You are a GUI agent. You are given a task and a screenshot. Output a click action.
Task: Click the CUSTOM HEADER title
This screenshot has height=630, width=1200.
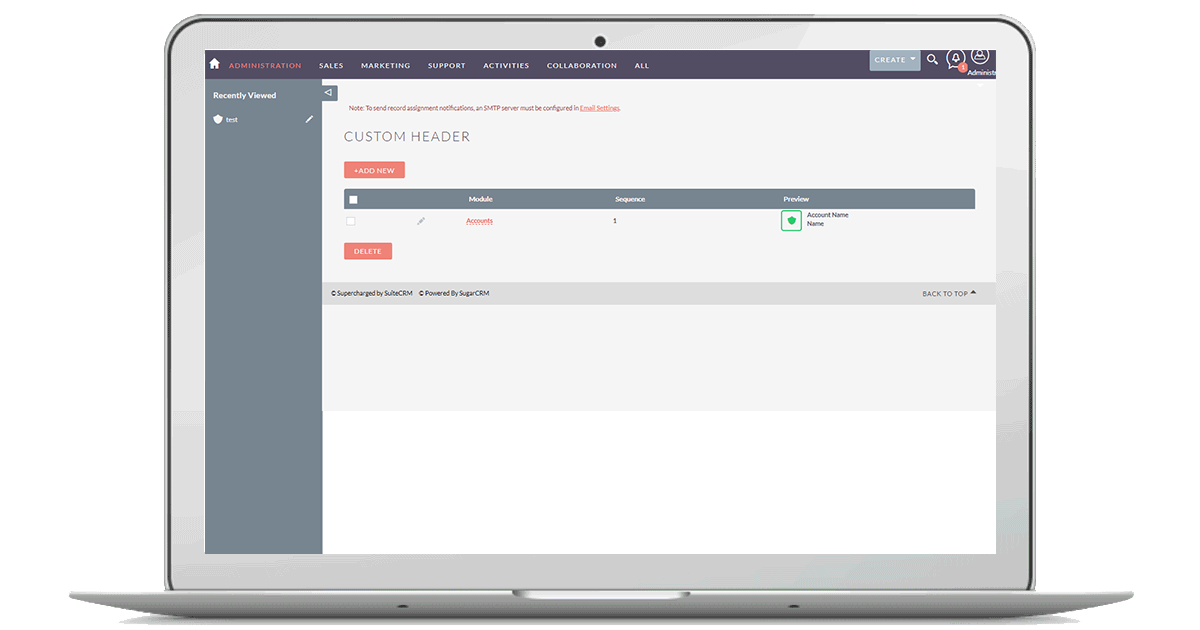click(407, 137)
